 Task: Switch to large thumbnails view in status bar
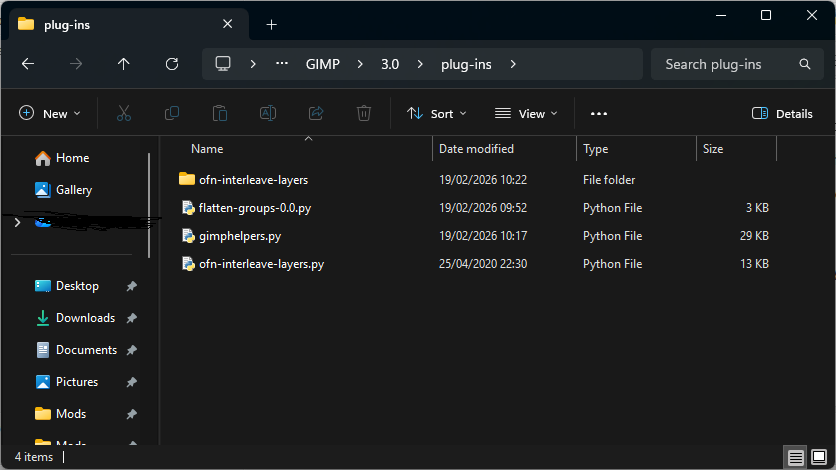coord(819,457)
